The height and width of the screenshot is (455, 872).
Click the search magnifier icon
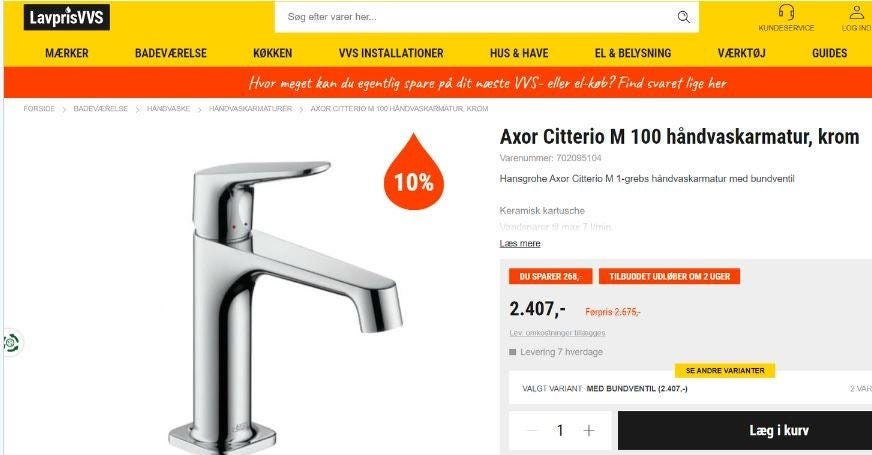coord(683,17)
